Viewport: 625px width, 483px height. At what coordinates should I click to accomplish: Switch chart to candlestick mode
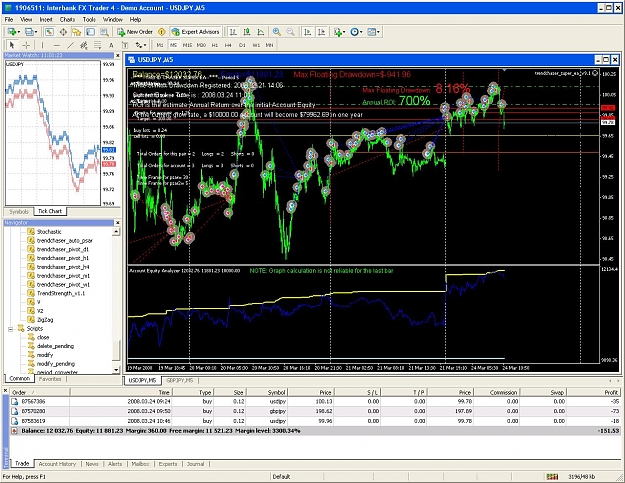[x=247, y=32]
